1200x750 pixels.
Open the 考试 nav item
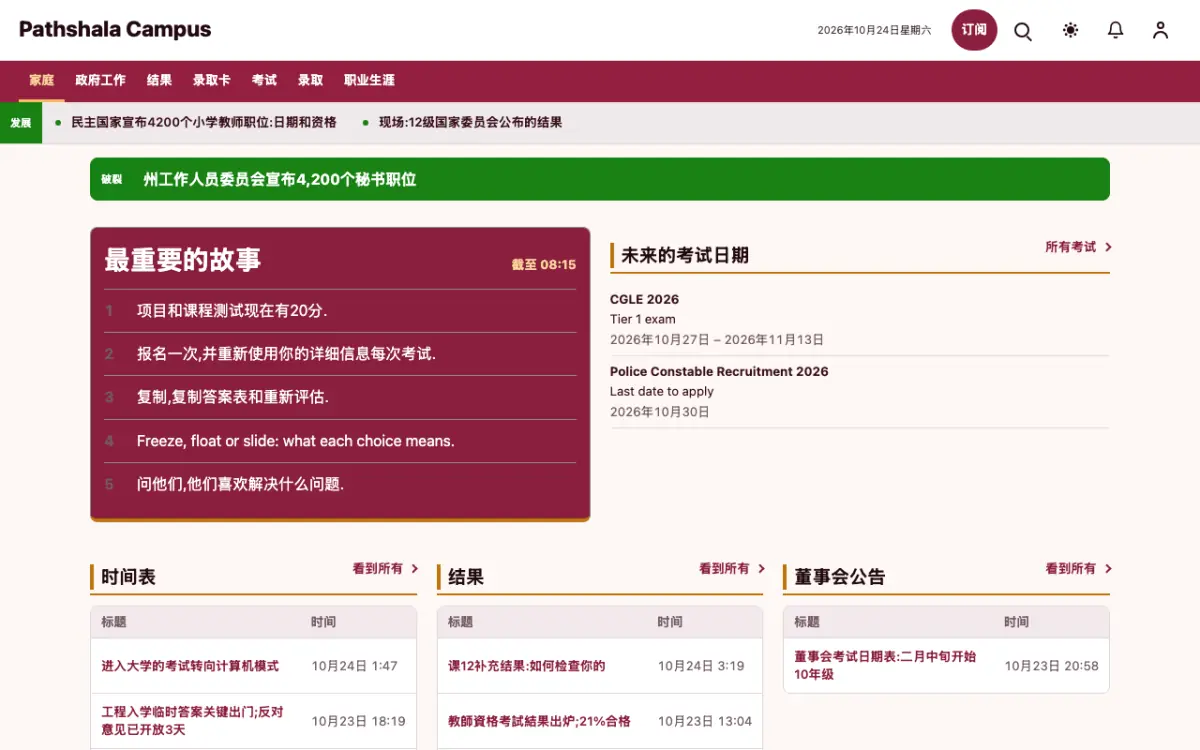point(264,80)
